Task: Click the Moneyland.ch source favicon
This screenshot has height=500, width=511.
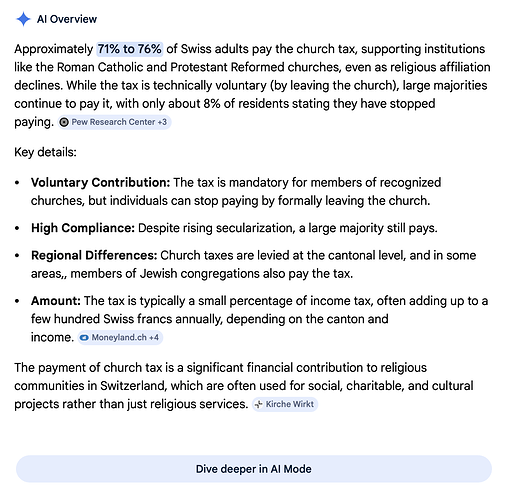Action: pyautogui.click(x=84, y=338)
